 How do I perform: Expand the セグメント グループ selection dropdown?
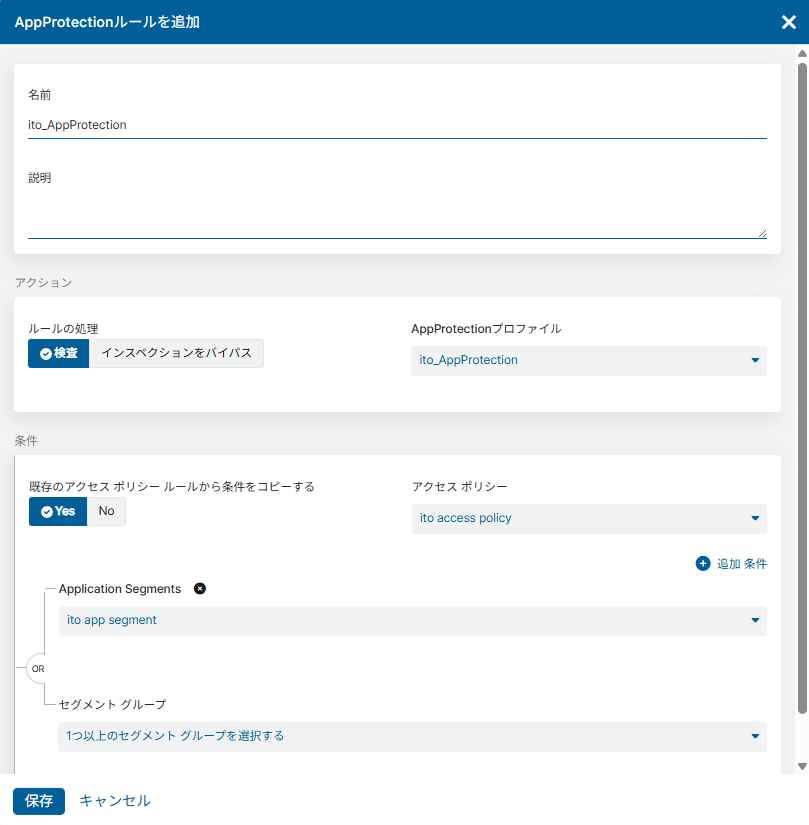click(x=412, y=736)
